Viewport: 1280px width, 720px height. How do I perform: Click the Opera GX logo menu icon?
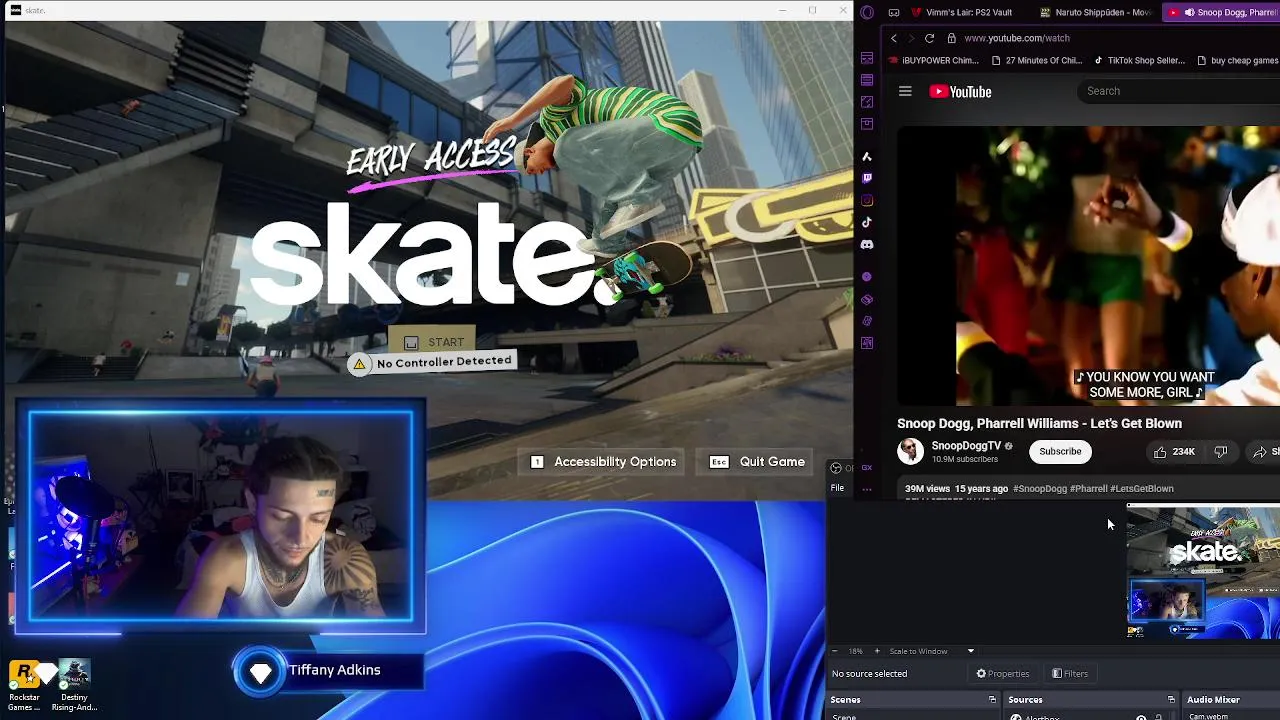click(x=867, y=12)
